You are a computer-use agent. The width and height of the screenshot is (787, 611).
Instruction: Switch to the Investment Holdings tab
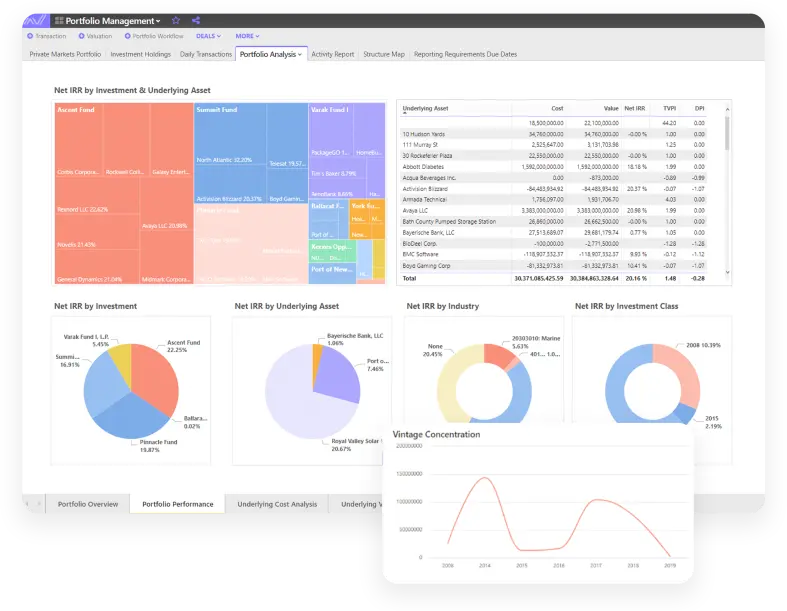coord(140,54)
